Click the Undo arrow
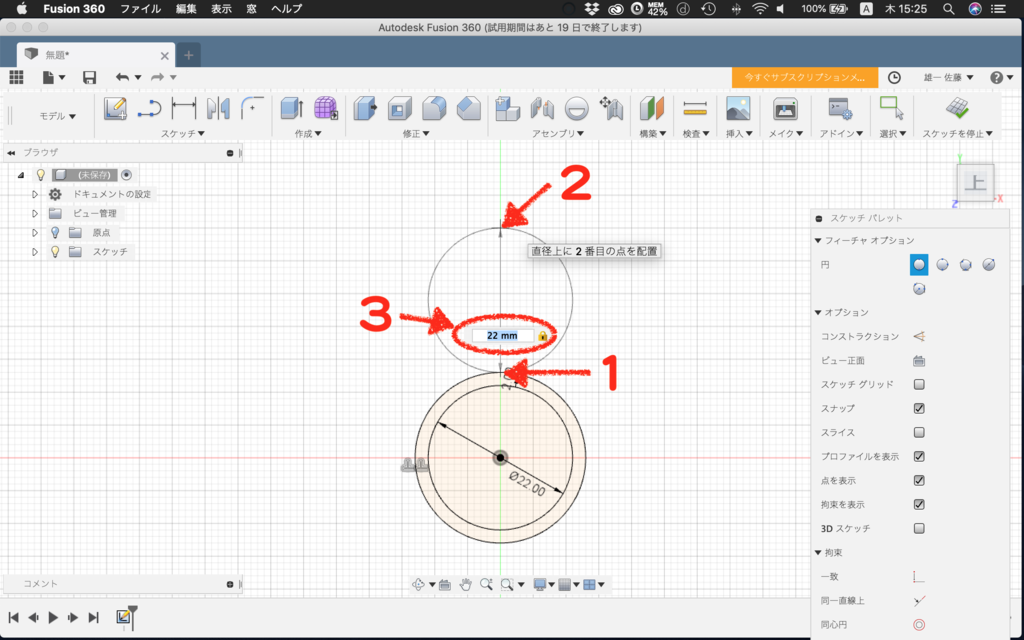The image size is (1024, 640). pos(122,77)
